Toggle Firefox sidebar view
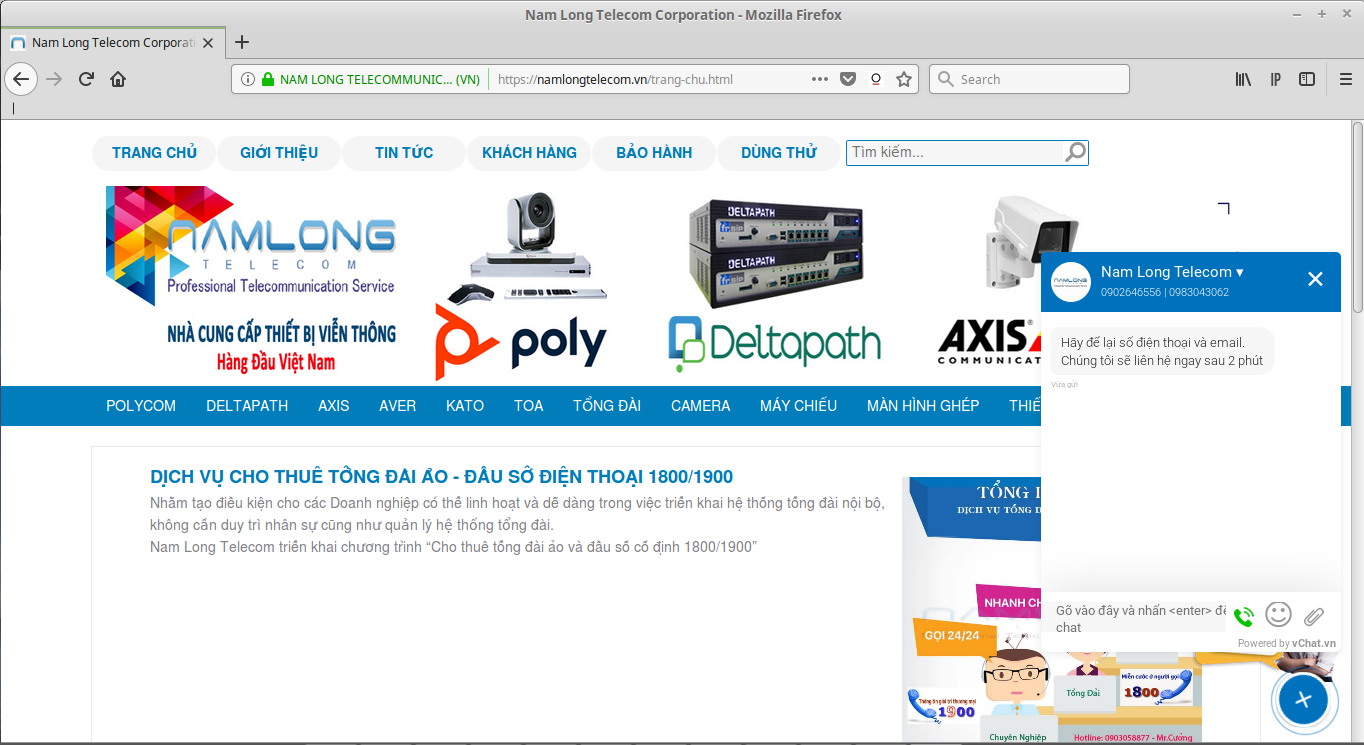Image resolution: width=1364 pixels, height=745 pixels. (x=1307, y=79)
